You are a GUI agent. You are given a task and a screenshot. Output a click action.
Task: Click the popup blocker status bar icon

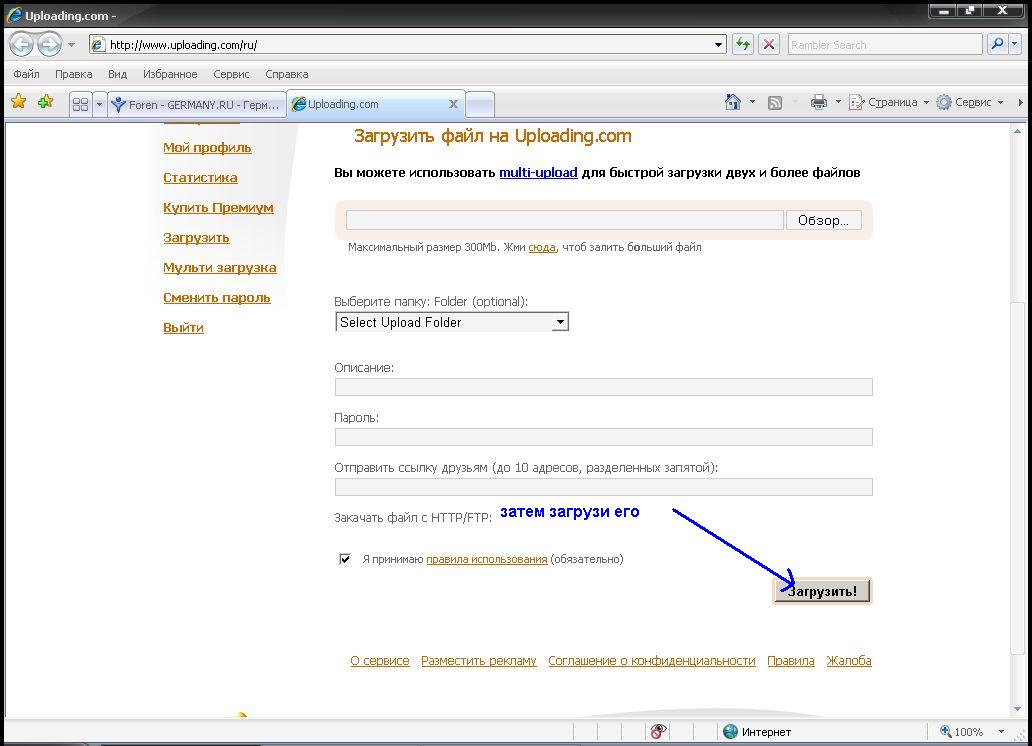(x=658, y=731)
